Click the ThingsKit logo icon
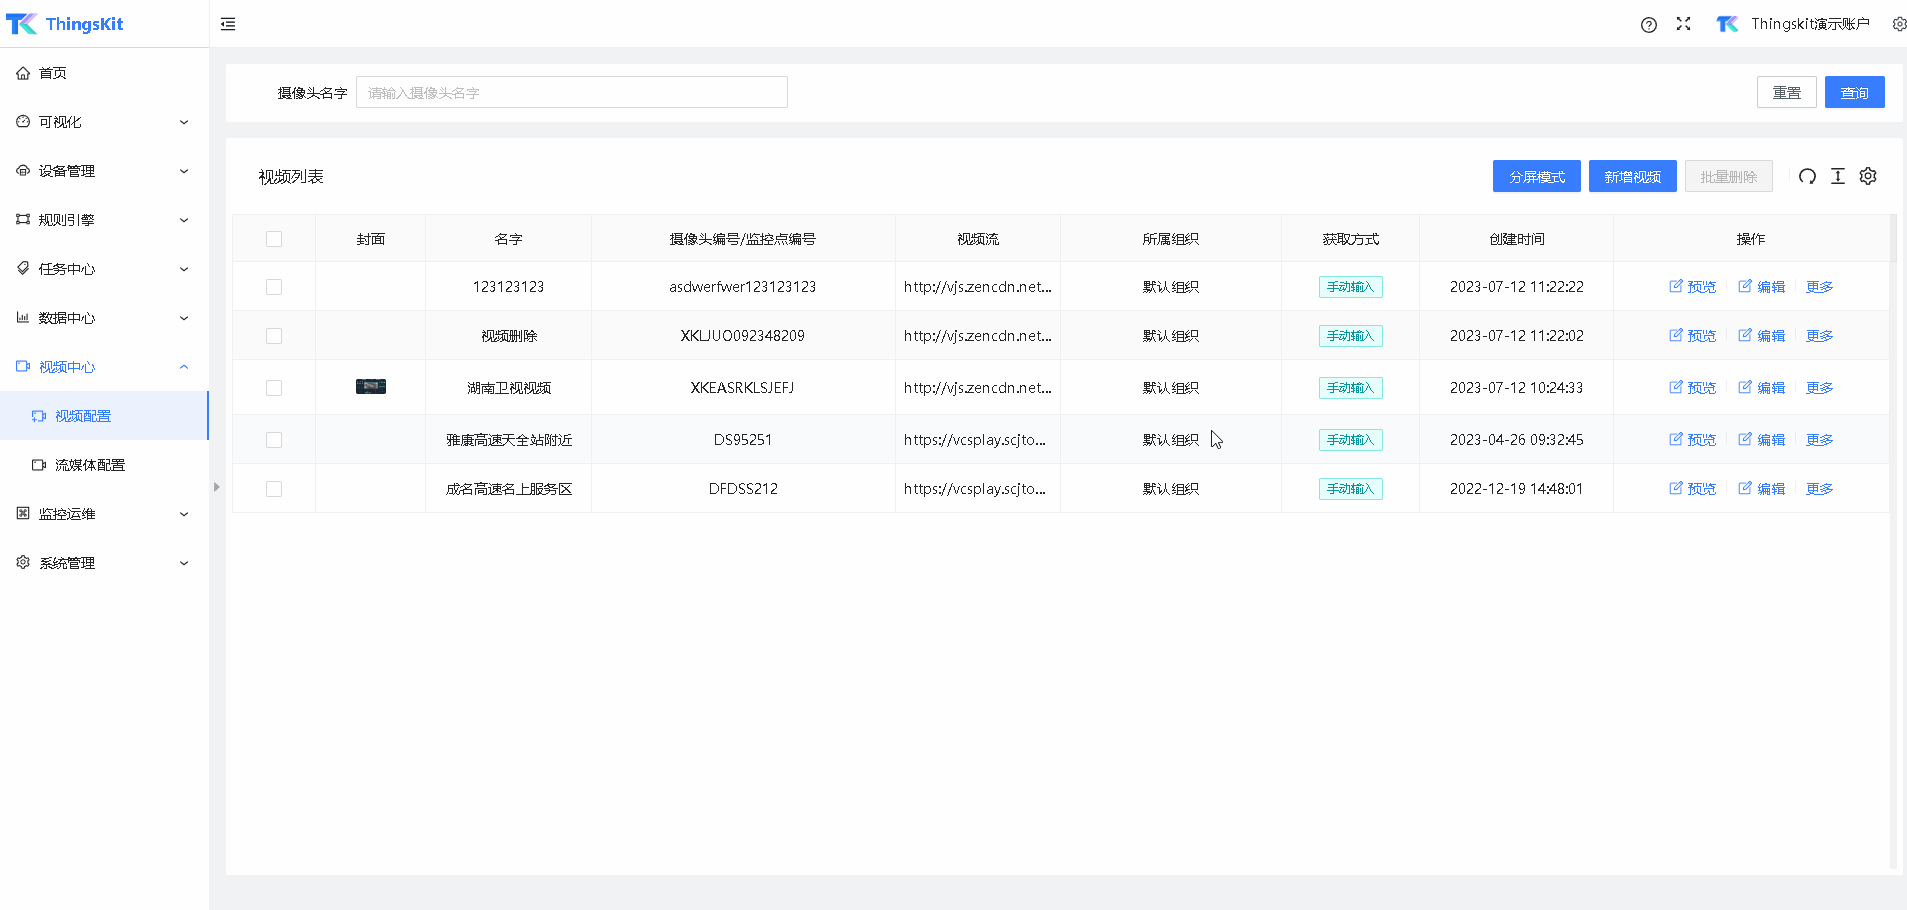This screenshot has height=910, width=1907. 21,24
